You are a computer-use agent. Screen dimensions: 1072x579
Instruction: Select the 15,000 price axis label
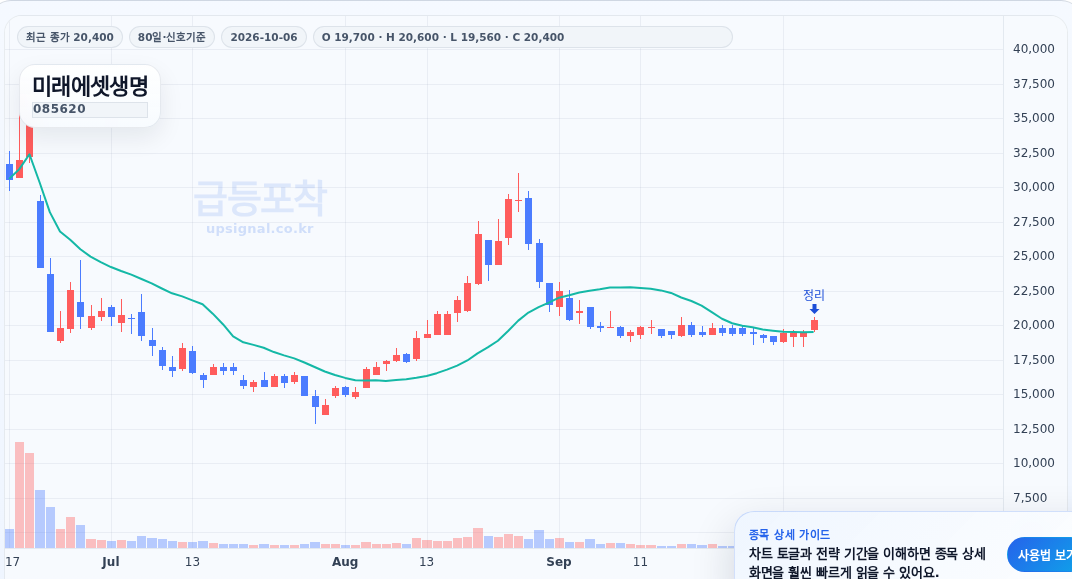click(1034, 394)
